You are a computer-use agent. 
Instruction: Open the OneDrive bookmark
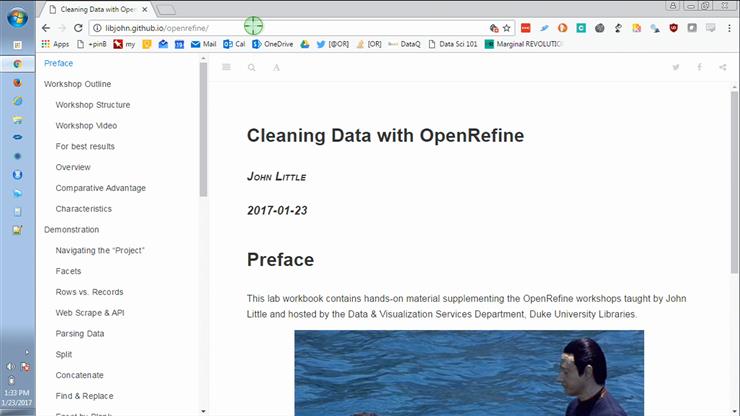pos(273,44)
